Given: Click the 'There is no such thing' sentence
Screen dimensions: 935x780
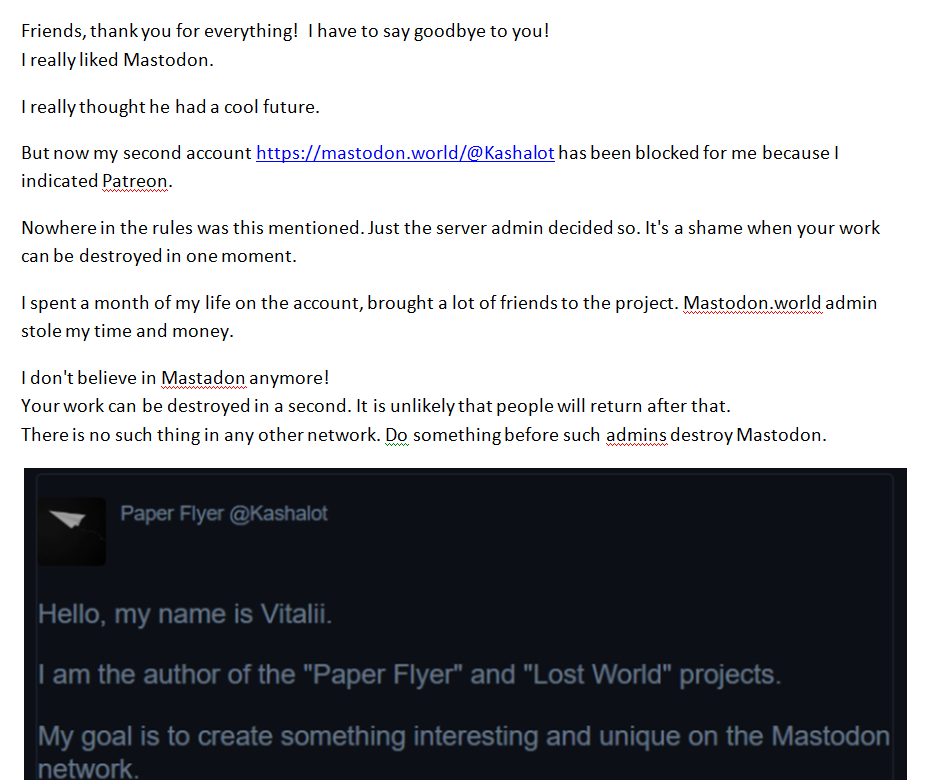Looking at the screenshot, I should [x=200, y=435].
